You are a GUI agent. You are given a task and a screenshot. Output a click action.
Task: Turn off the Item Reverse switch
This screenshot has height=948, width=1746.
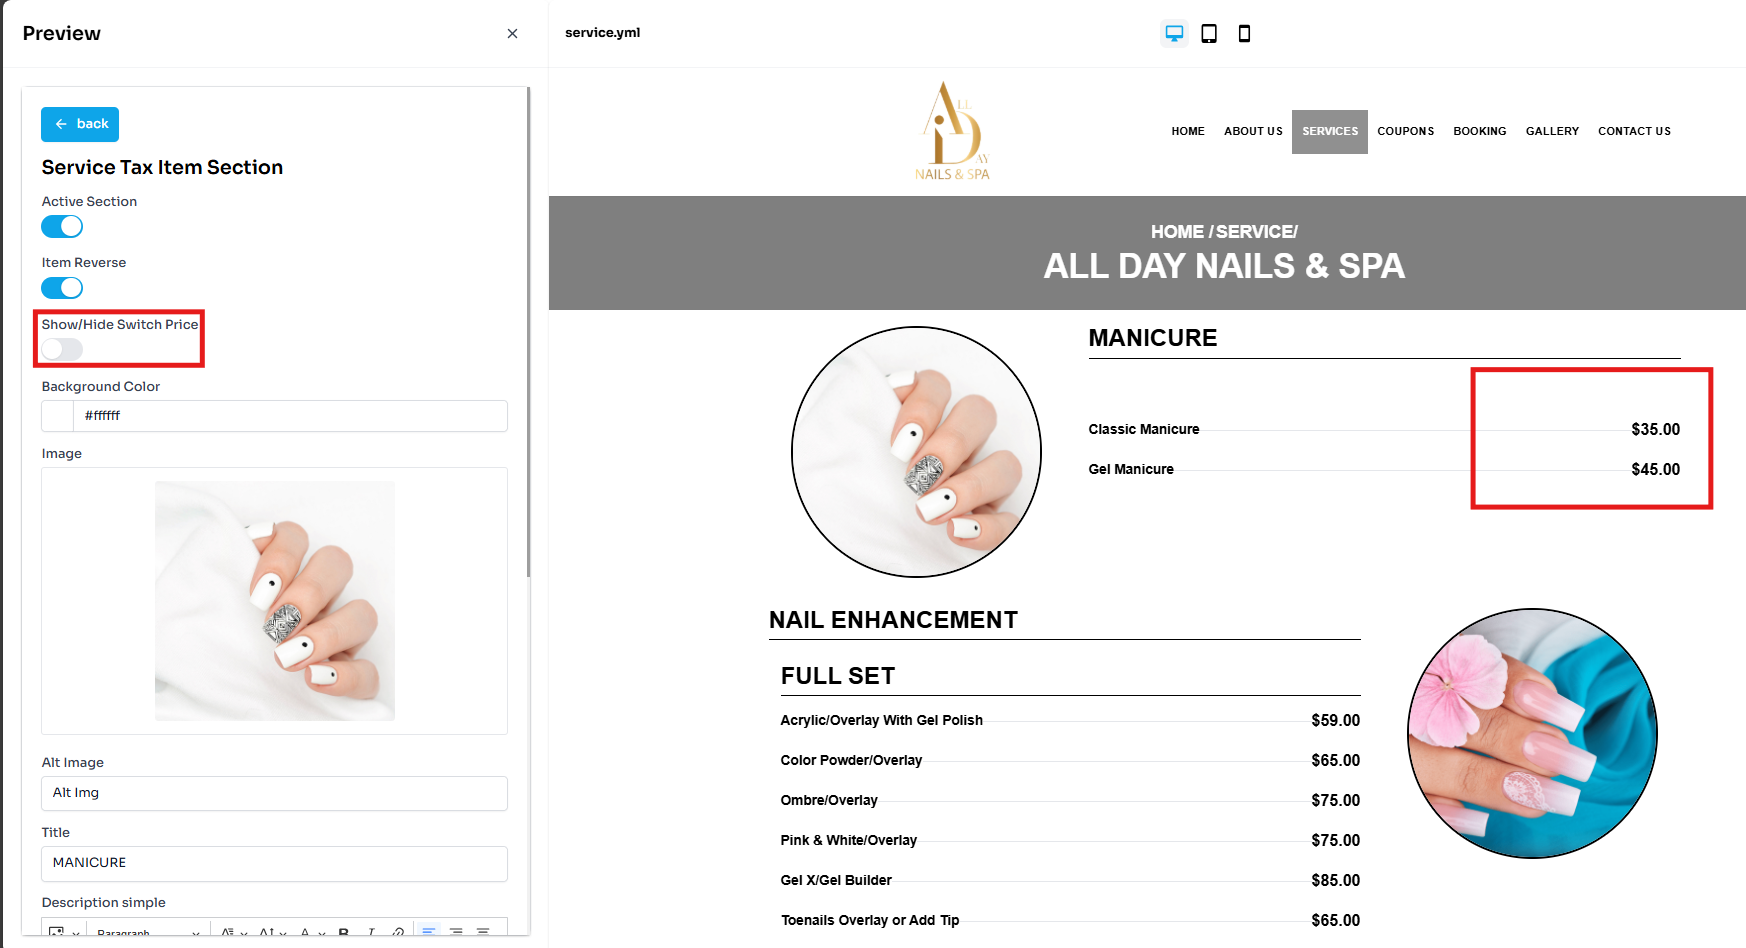point(62,288)
